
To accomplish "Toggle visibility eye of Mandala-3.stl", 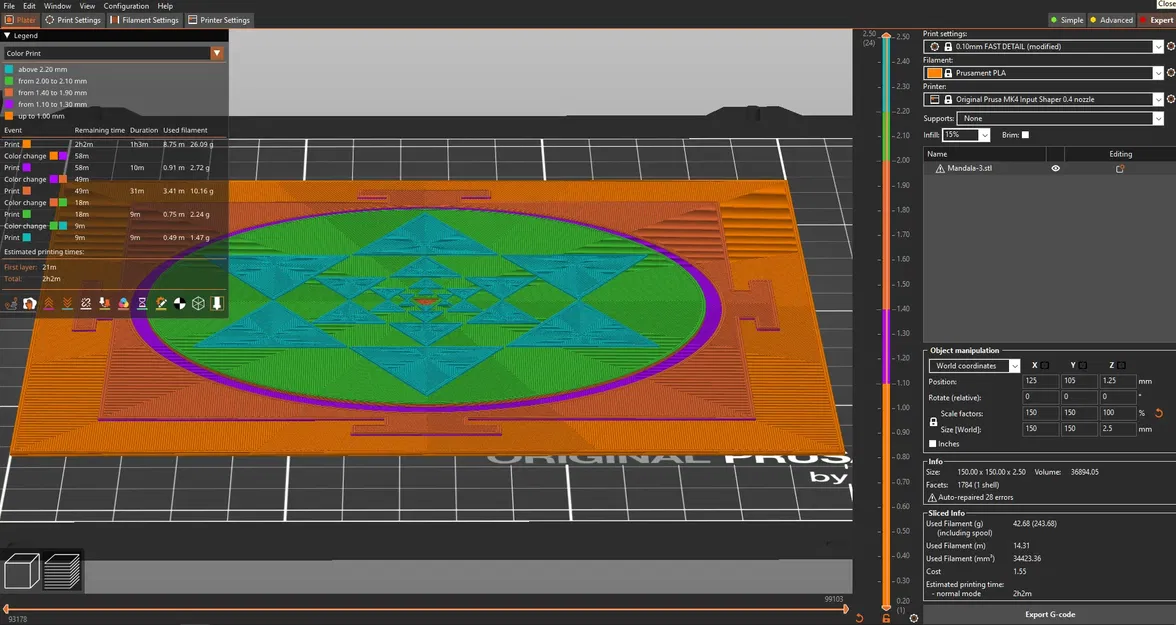I will point(1055,169).
